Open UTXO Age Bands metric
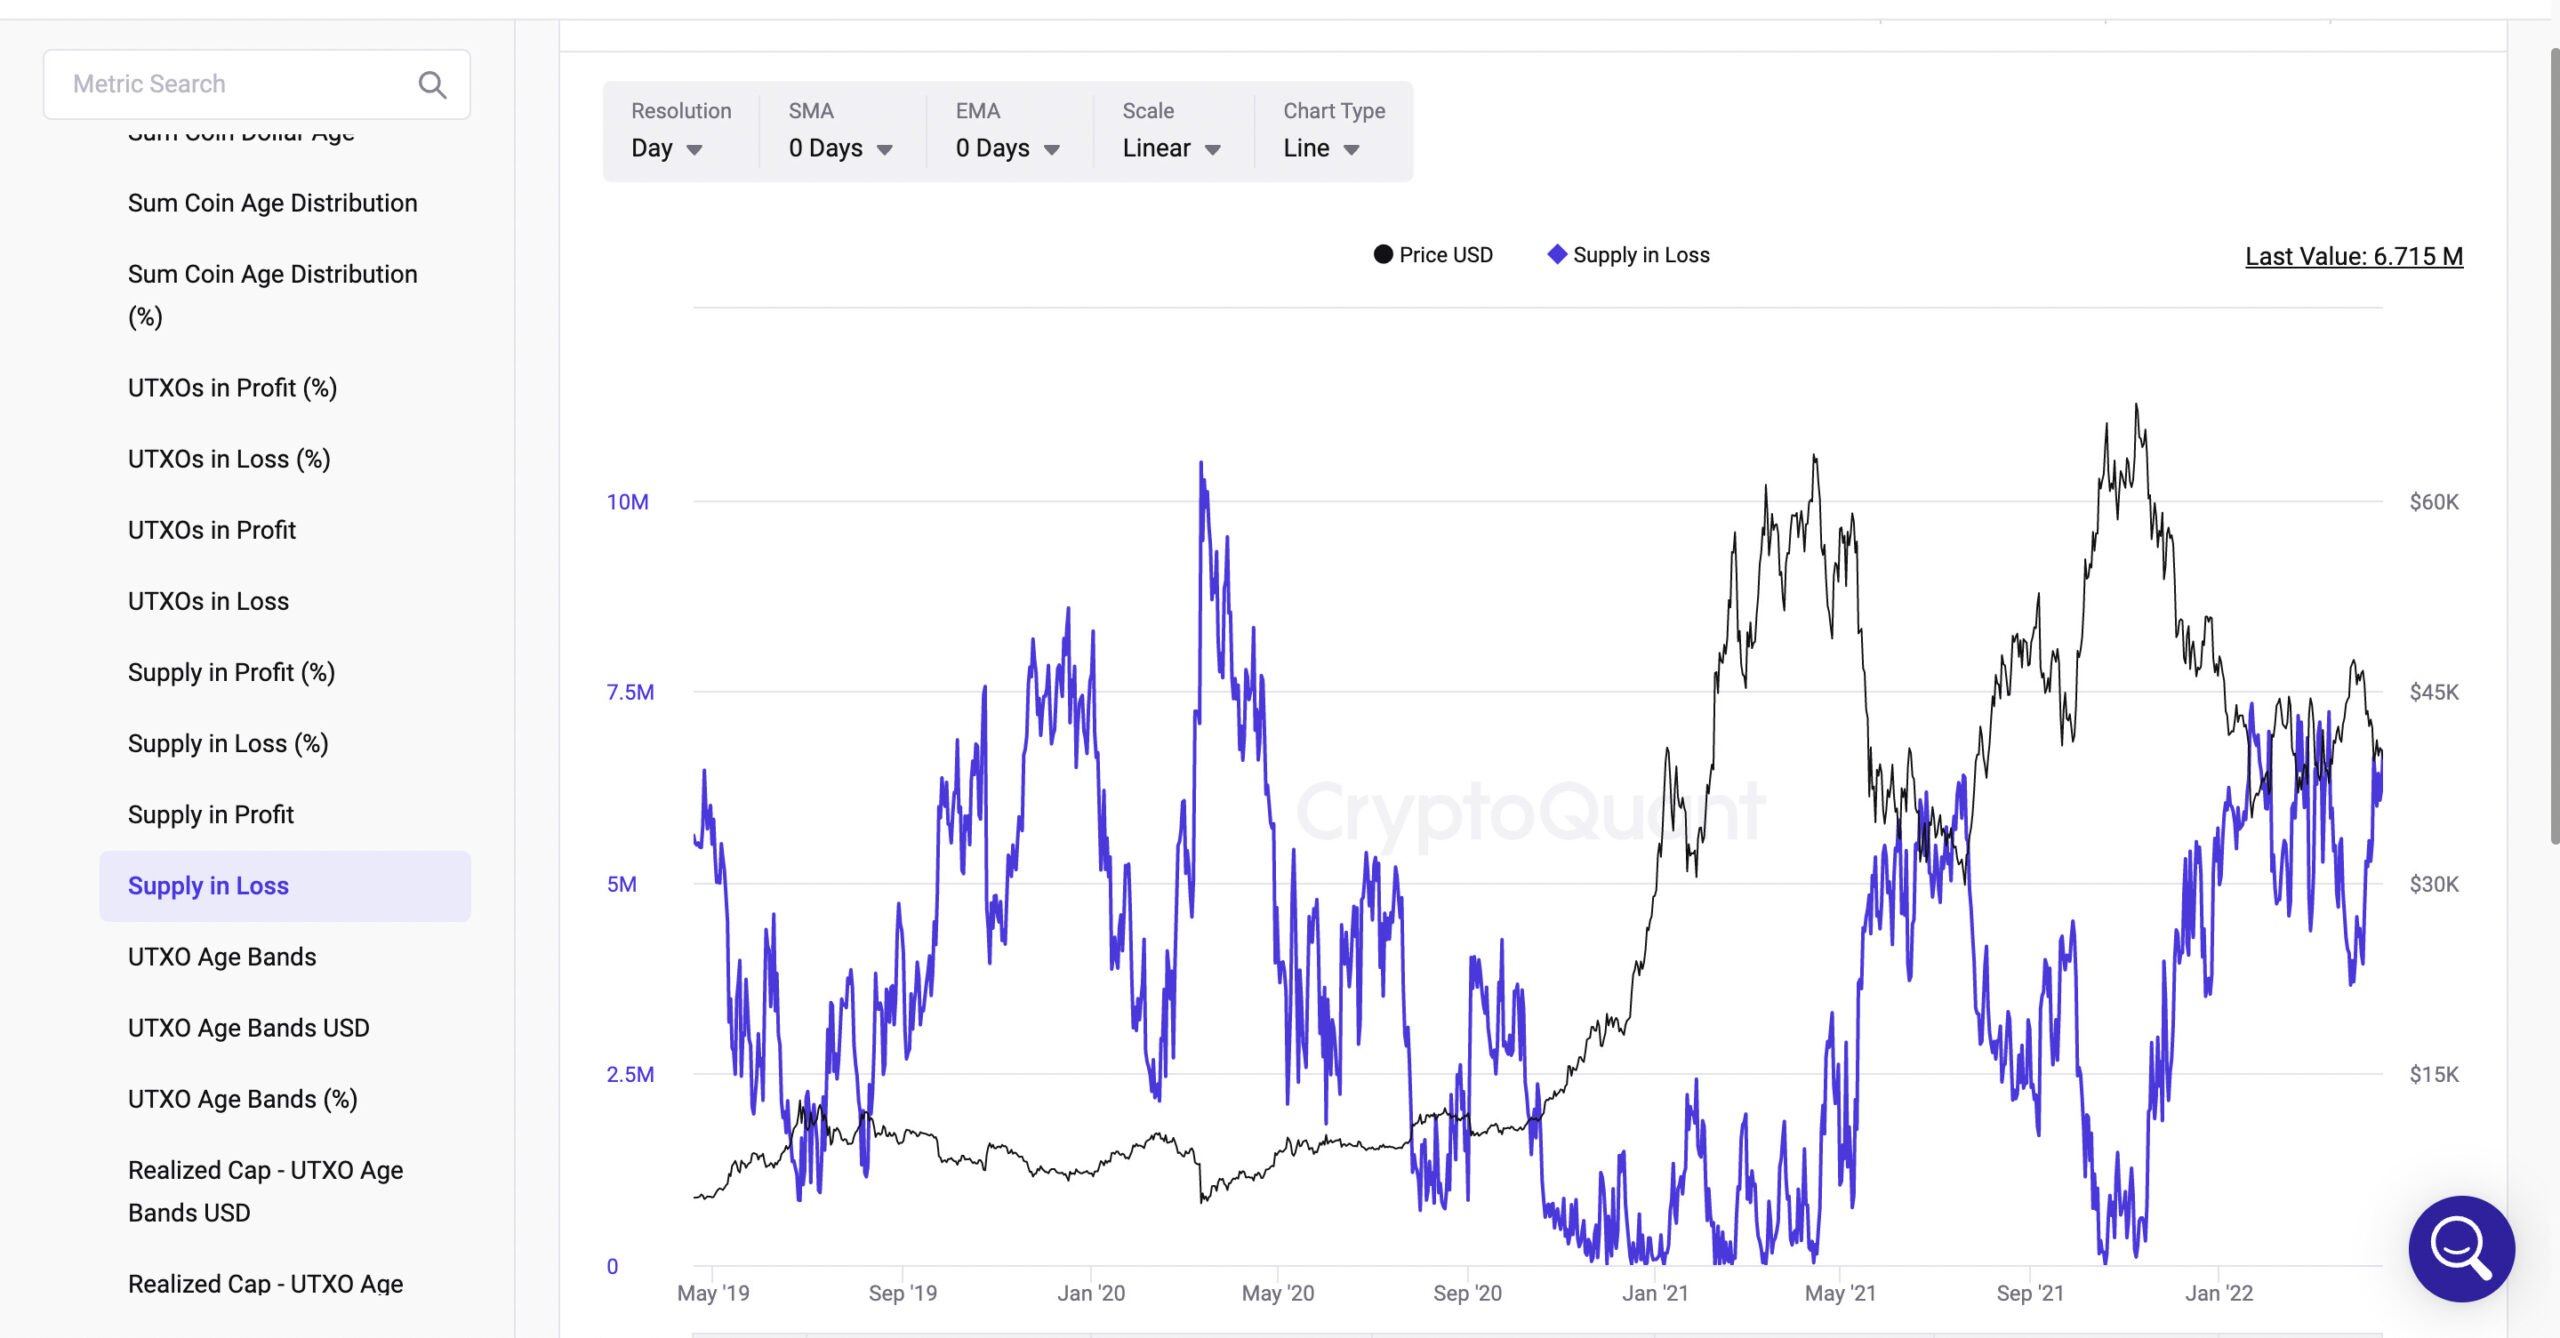2560x1338 pixels. (x=222, y=957)
